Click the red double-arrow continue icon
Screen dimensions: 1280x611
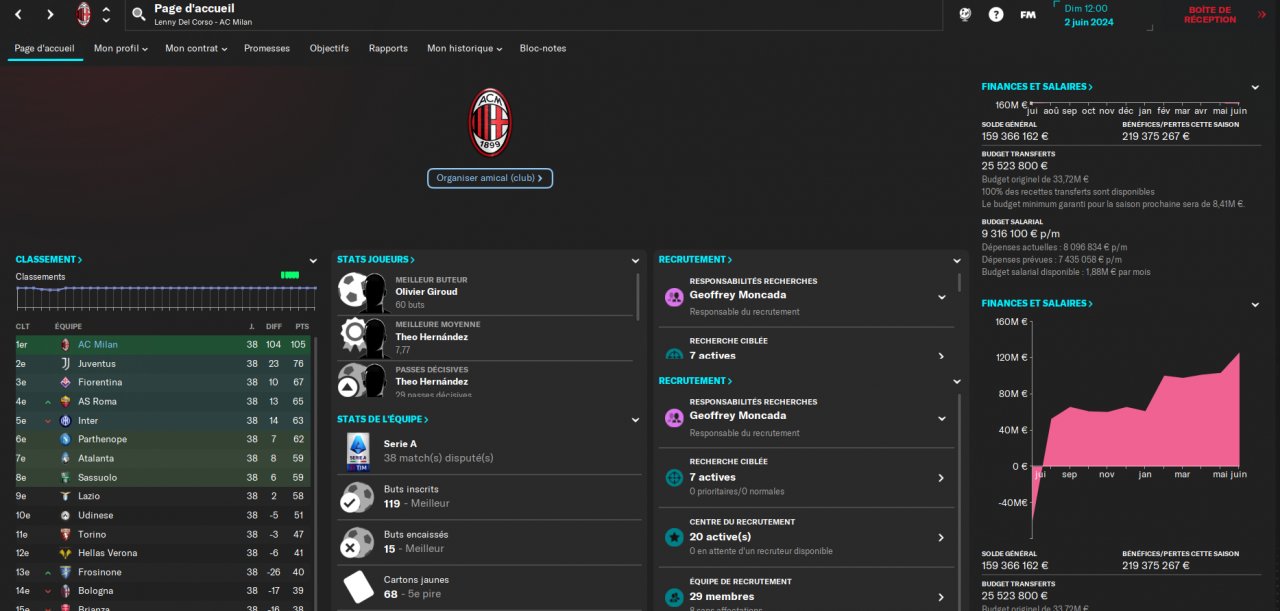pos(1262,14)
